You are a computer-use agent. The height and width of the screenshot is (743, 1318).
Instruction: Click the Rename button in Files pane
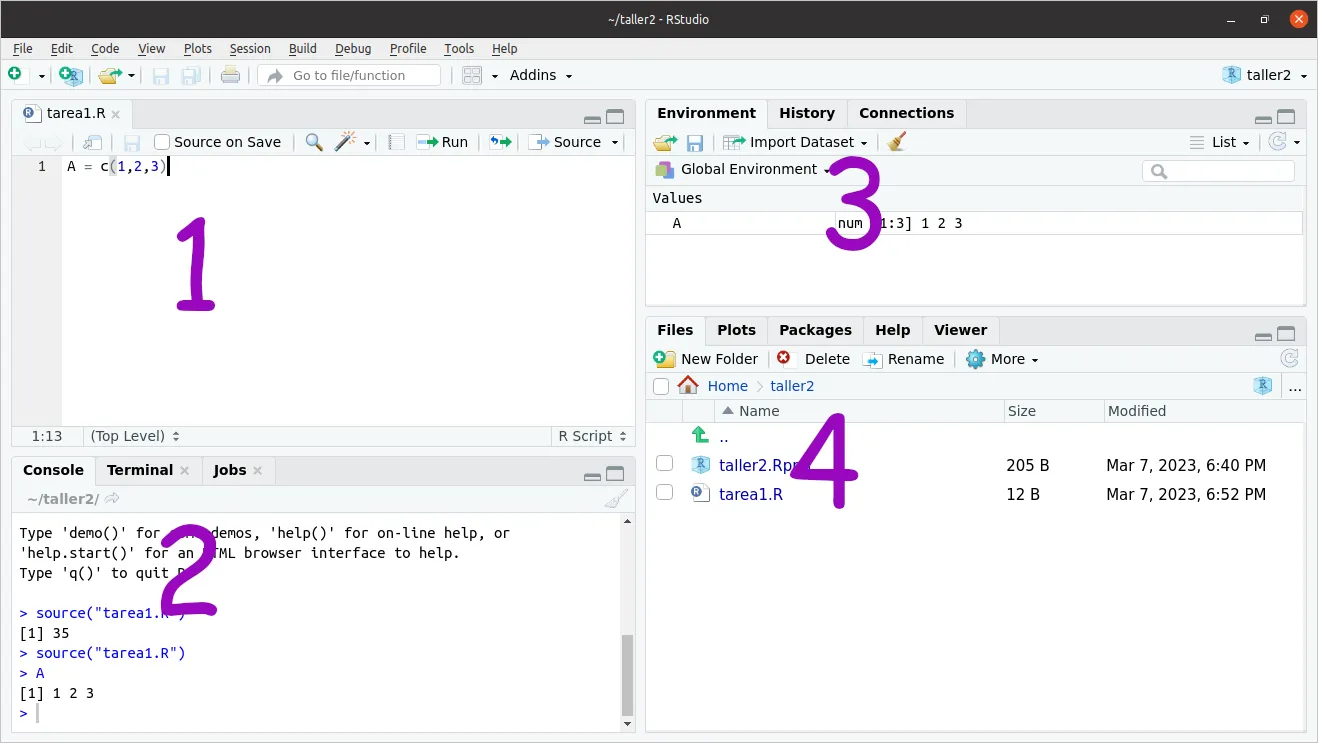[904, 359]
